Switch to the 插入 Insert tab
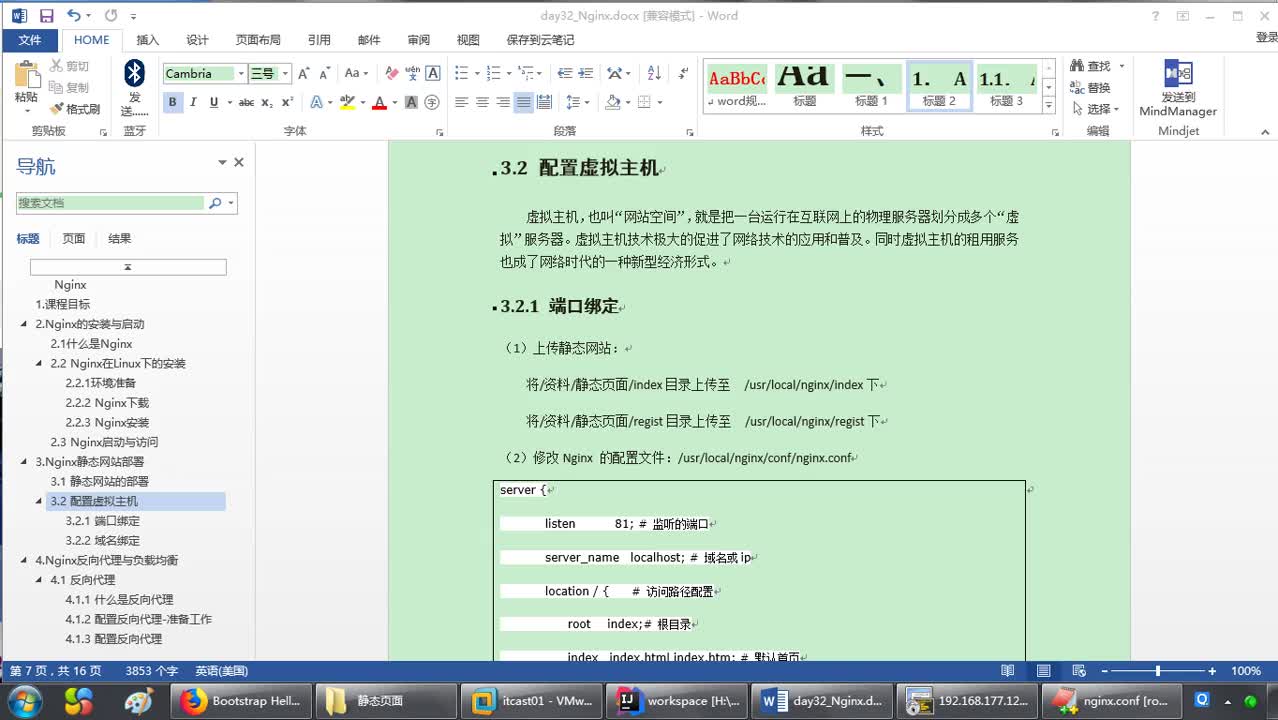Viewport: 1278px width, 720px height. pyautogui.click(x=148, y=40)
